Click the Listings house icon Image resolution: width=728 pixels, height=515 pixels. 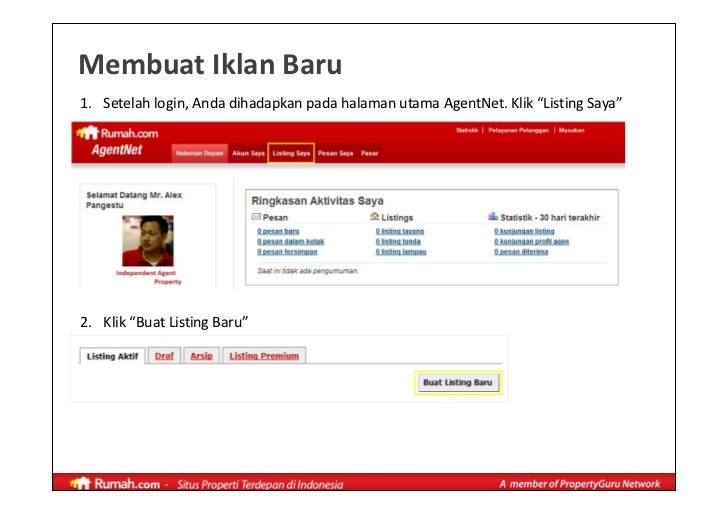375,216
